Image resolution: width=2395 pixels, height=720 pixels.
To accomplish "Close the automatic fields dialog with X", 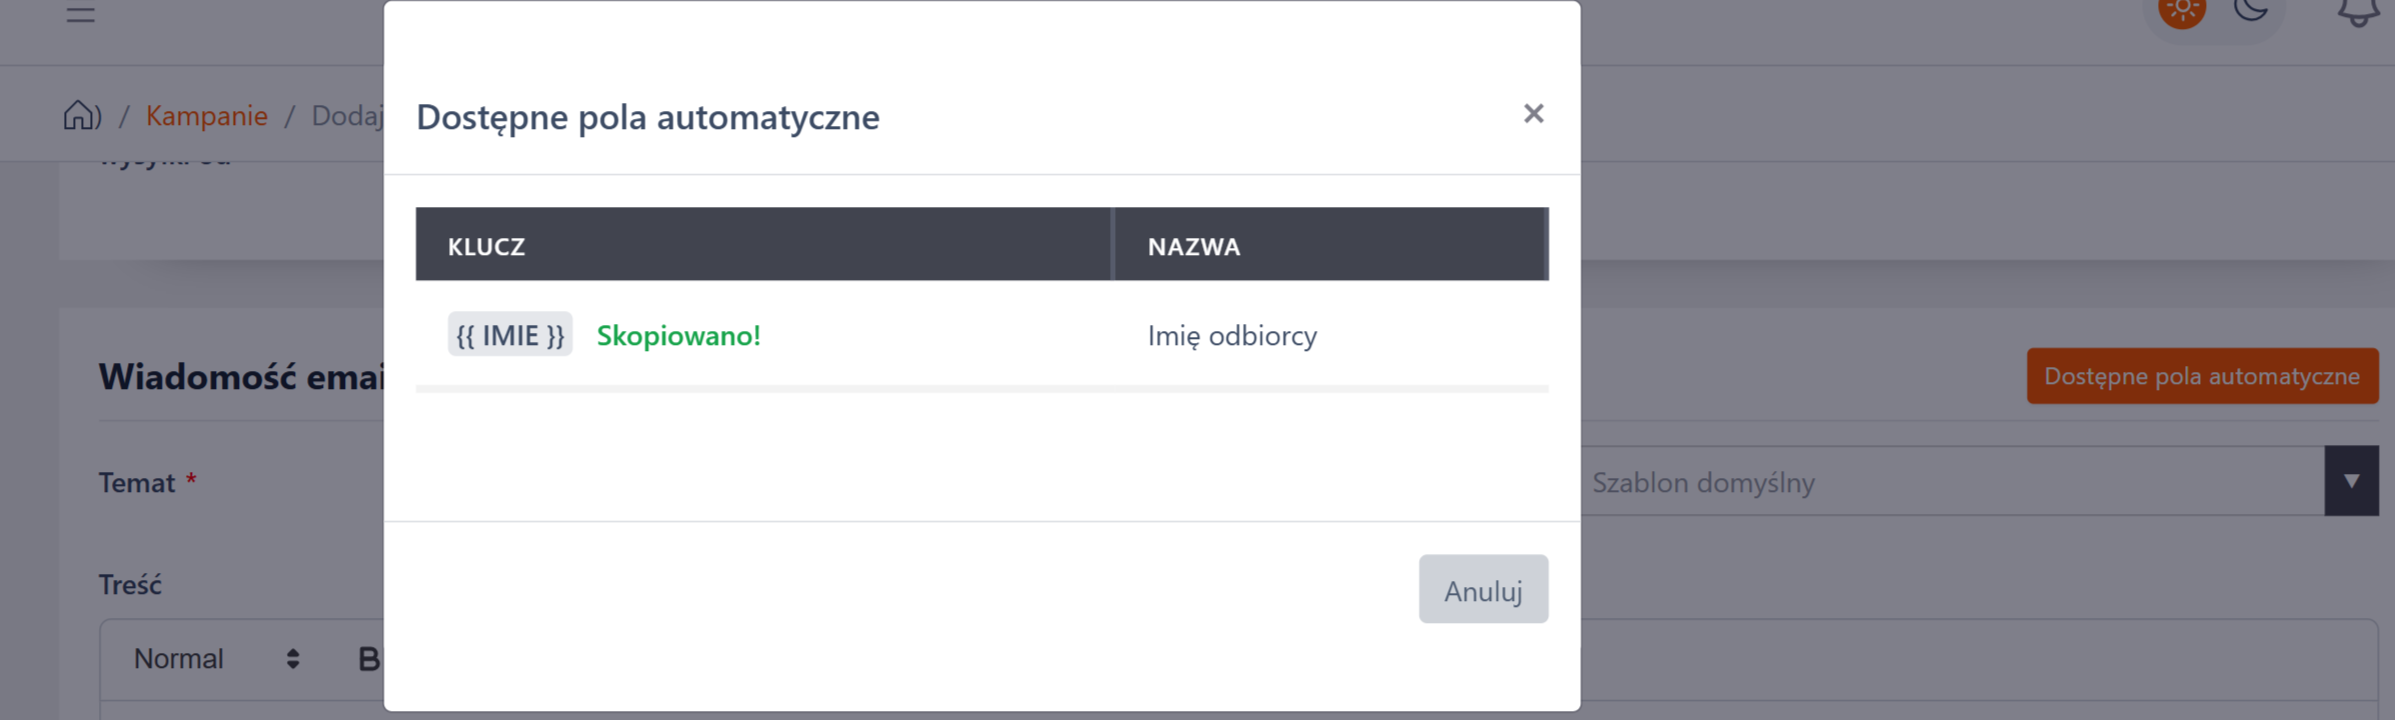I will point(1533,114).
